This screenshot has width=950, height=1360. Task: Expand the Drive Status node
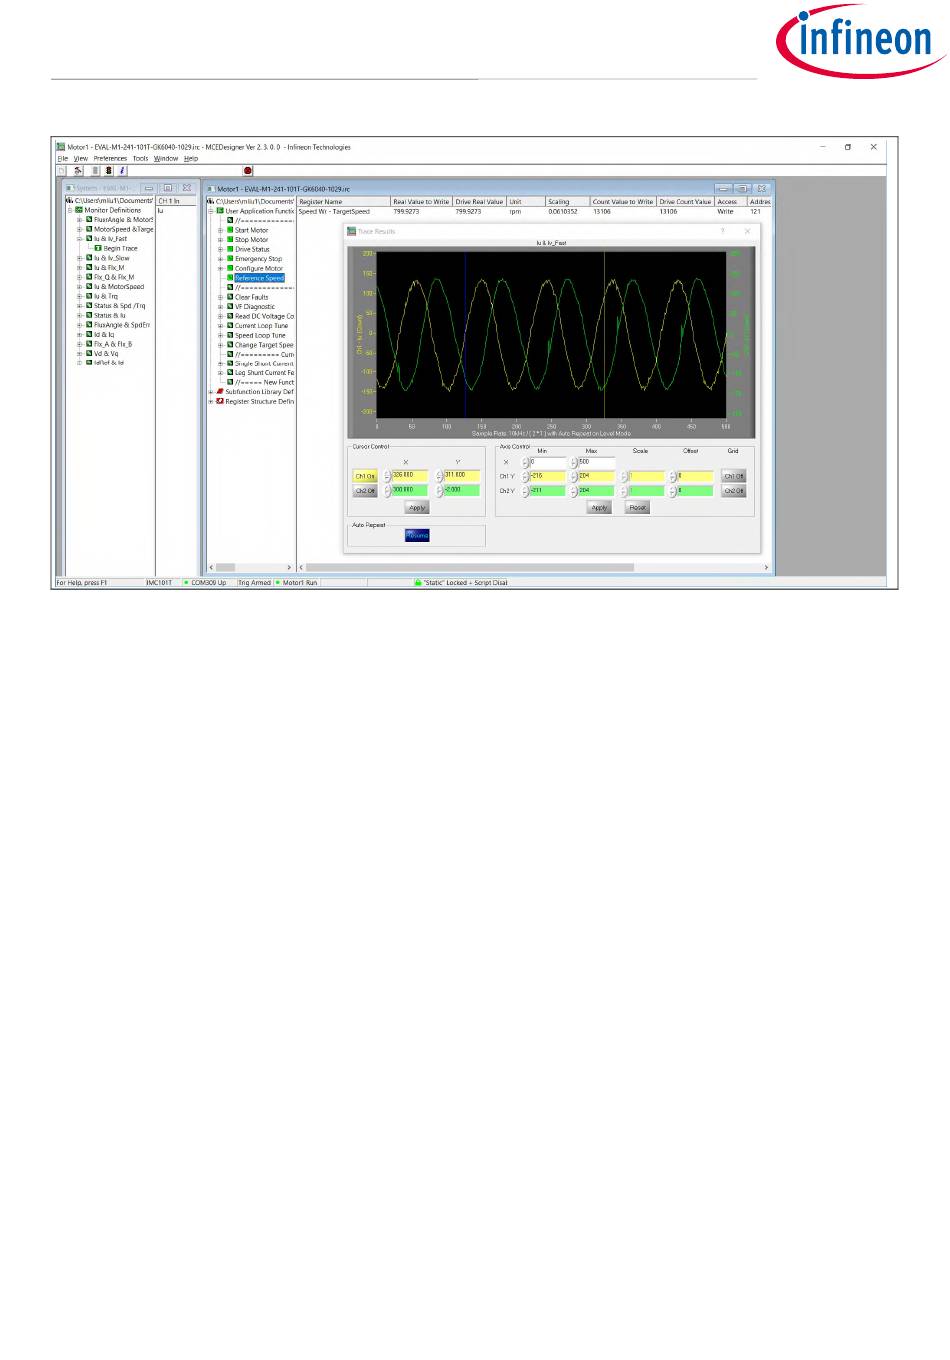click(221, 249)
